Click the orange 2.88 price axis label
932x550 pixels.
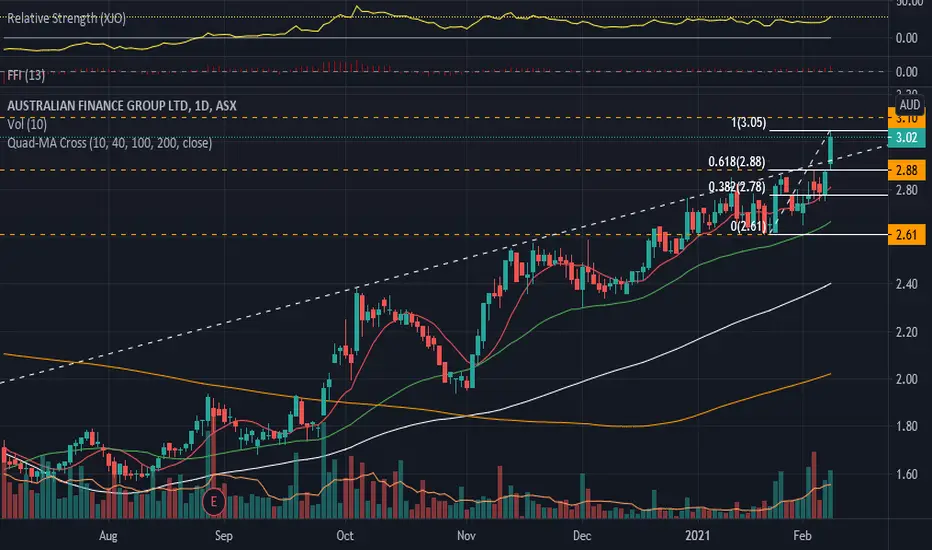click(906, 170)
